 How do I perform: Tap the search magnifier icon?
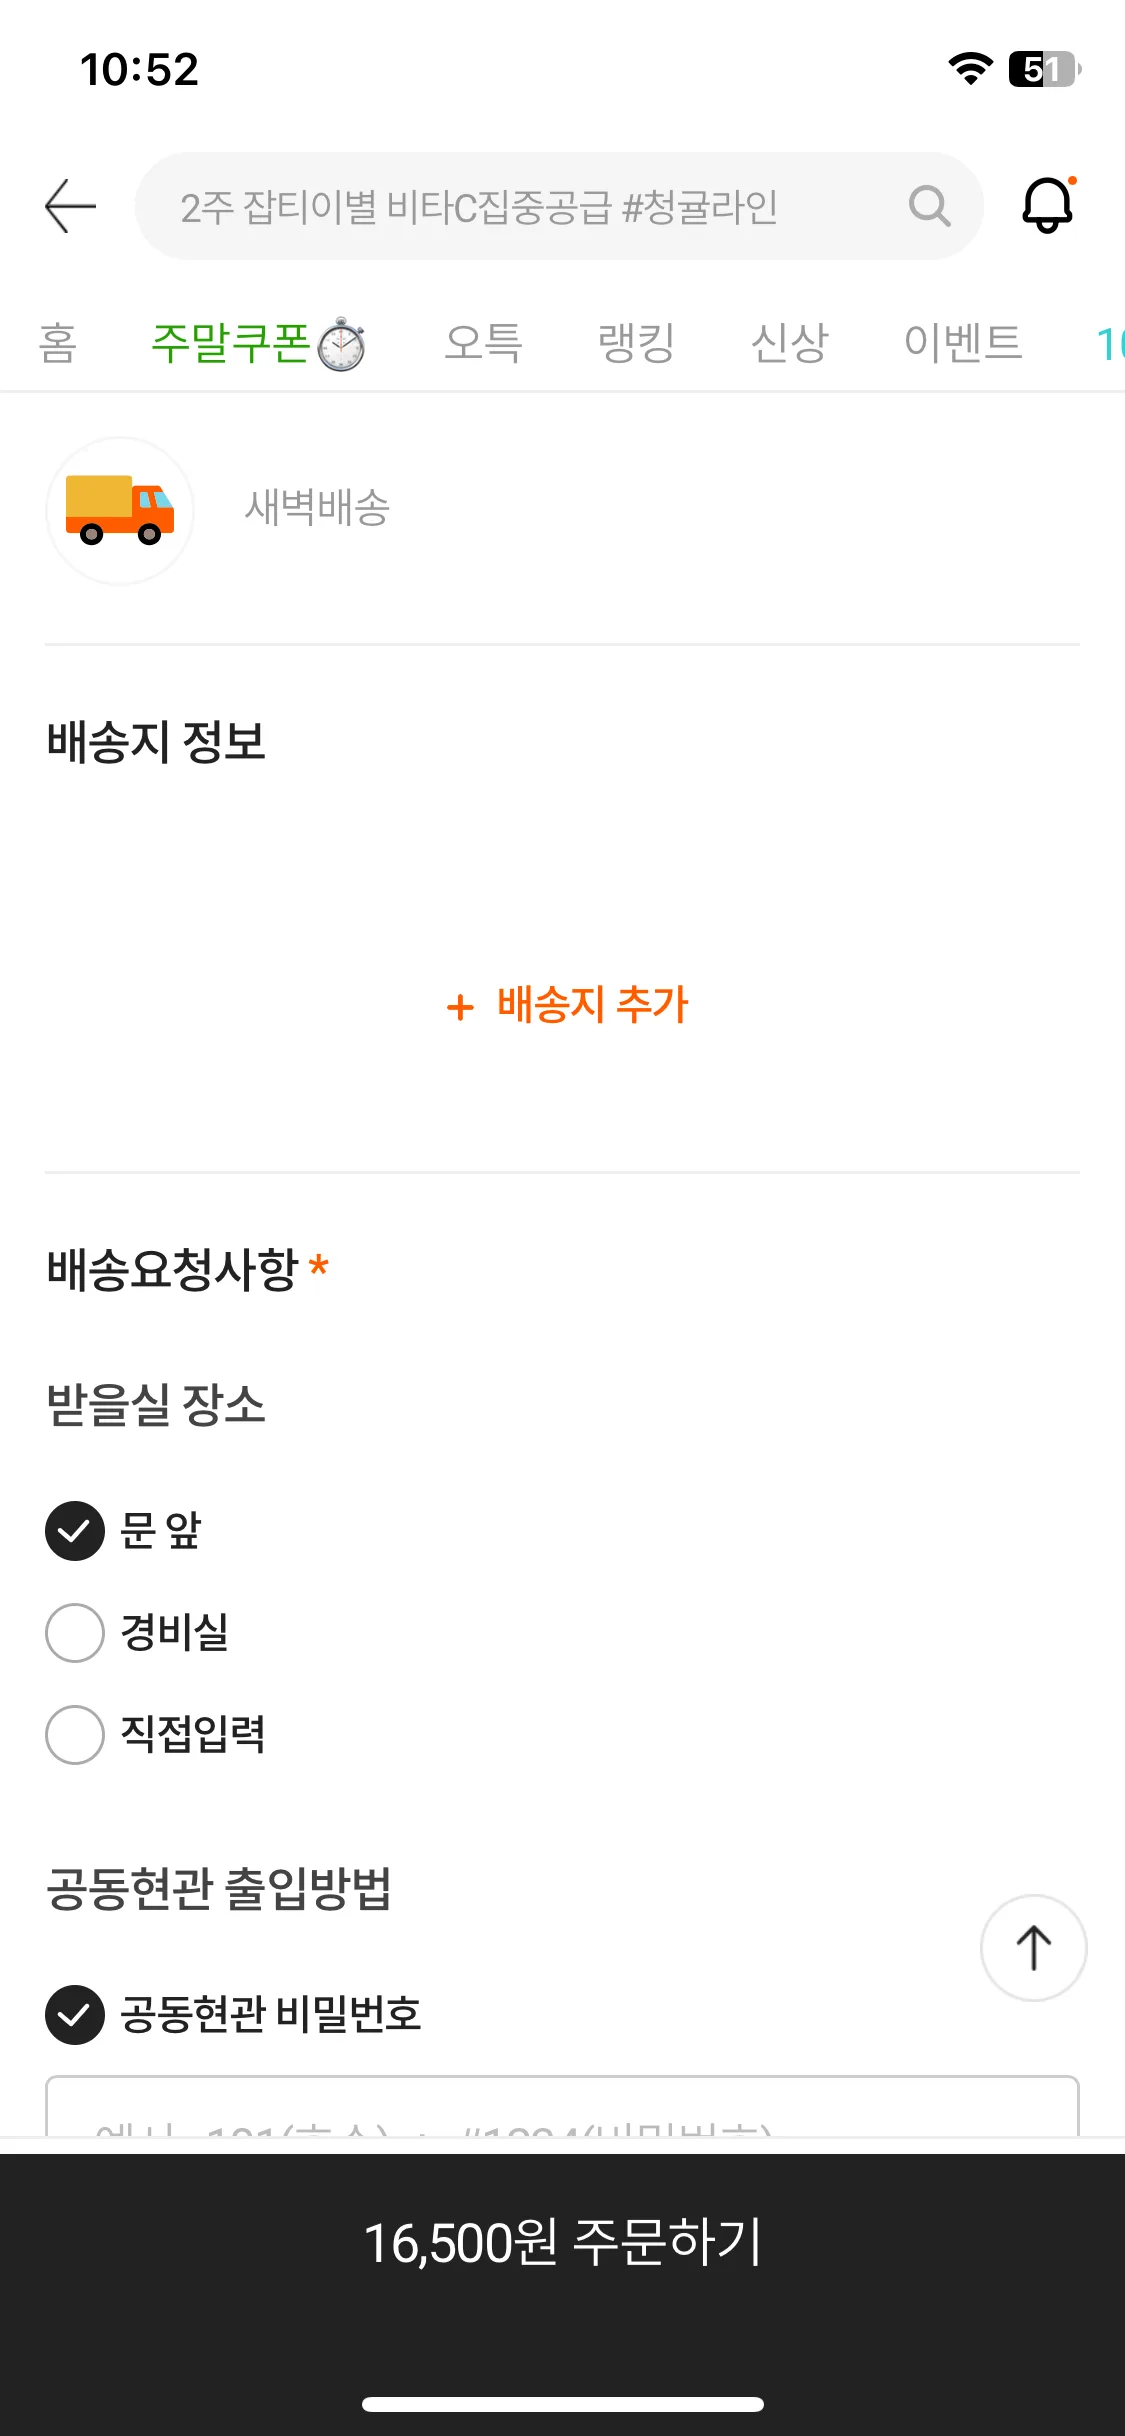pos(929,206)
